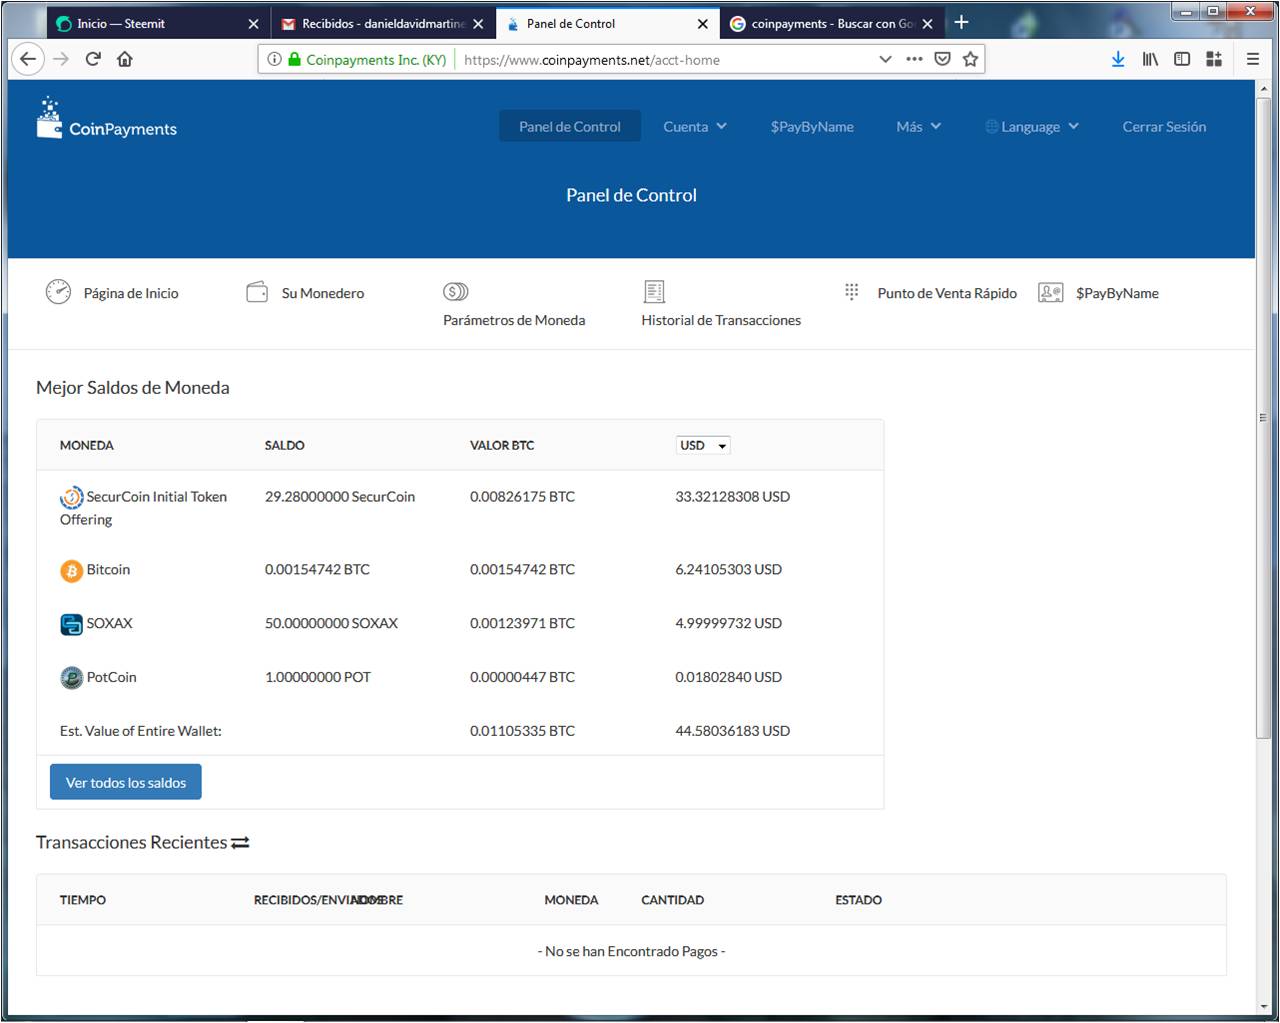Click the Su Monedero wallet icon
This screenshot has width=1280, height=1023.
(257, 292)
